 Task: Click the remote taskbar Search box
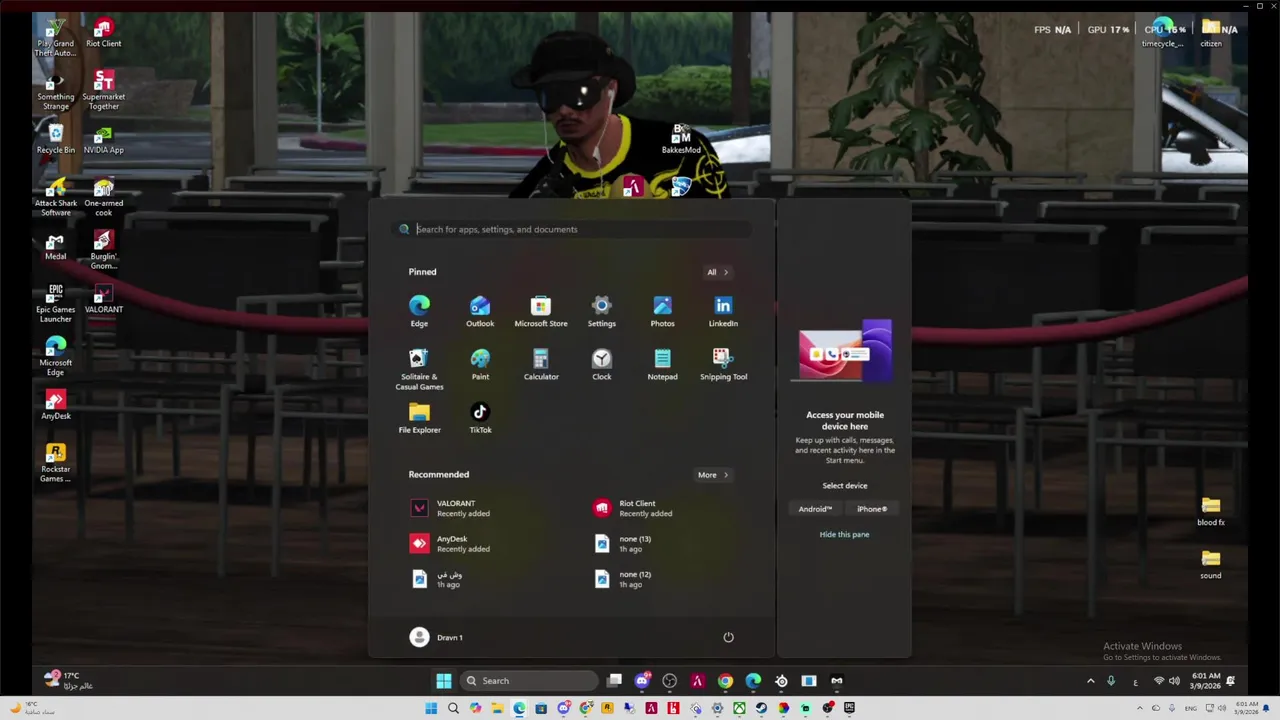[530, 681]
